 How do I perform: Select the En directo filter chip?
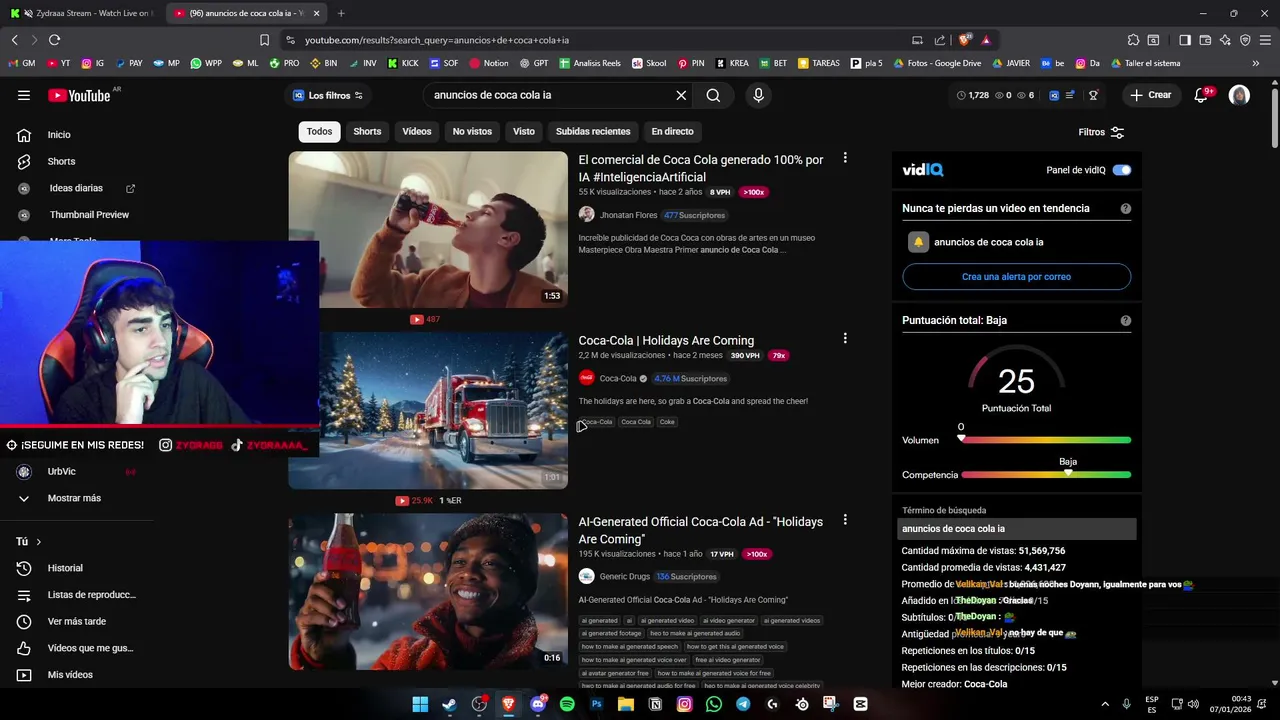tap(672, 131)
